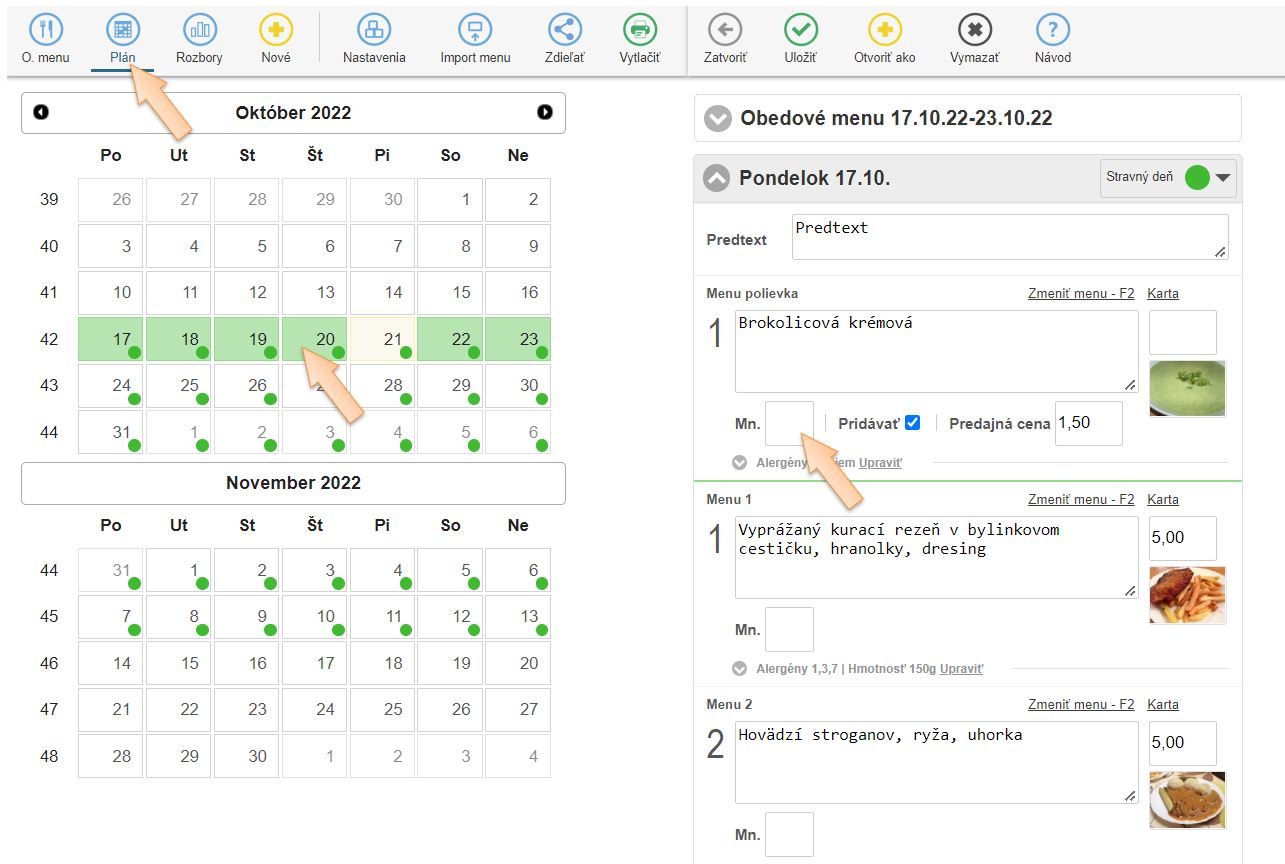Click the Import menu icon
Image resolution: width=1285 pixels, height=864 pixels.
tap(475, 32)
